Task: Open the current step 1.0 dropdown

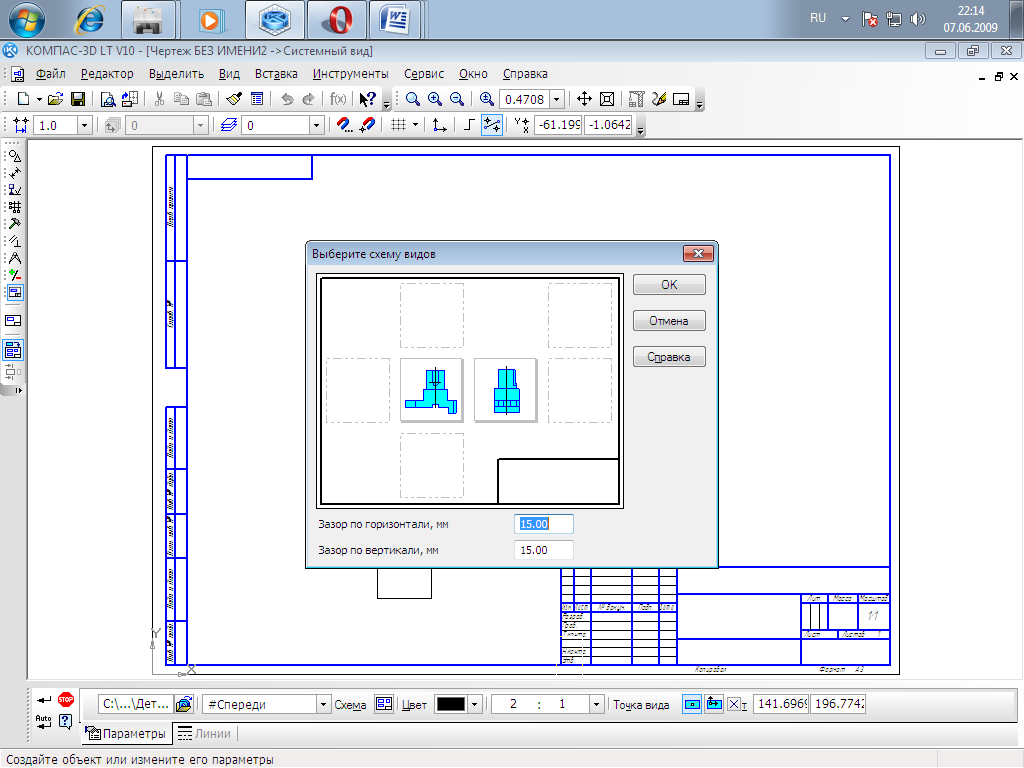Action: 84,125
